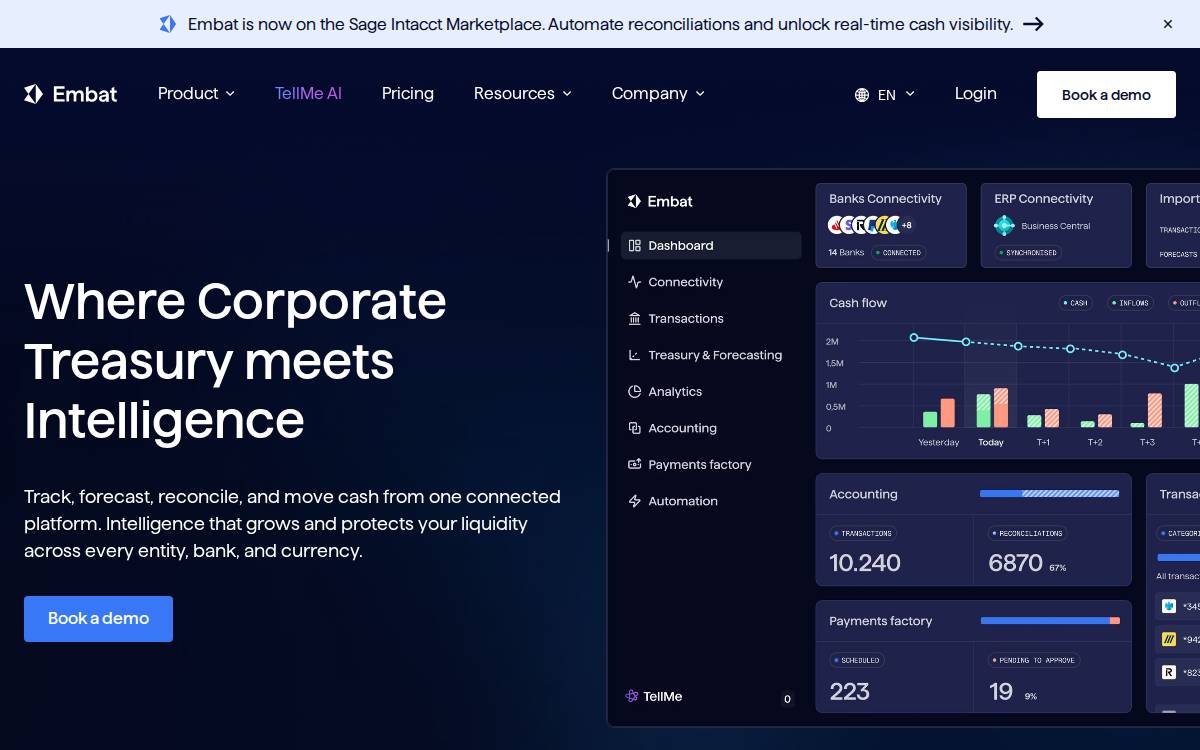Select Treasury & Forecasting in the sidebar
Viewport: 1200px width, 750px height.
click(x=711, y=355)
